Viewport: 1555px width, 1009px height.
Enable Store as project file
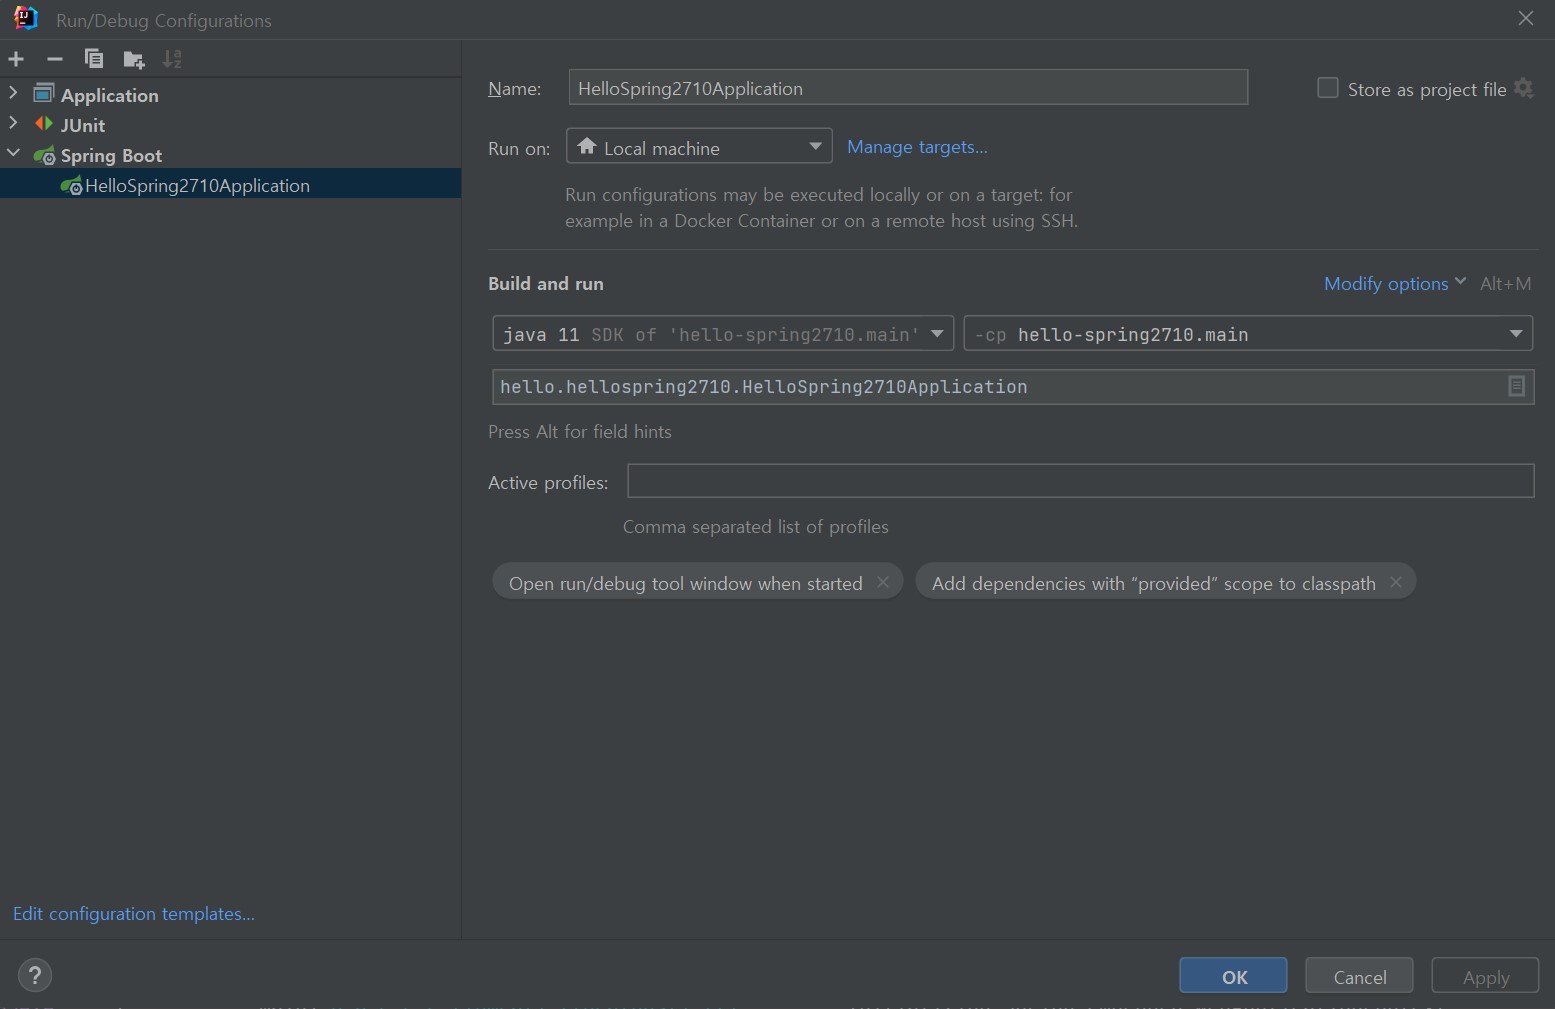pyautogui.click(x=1327, y=87)
